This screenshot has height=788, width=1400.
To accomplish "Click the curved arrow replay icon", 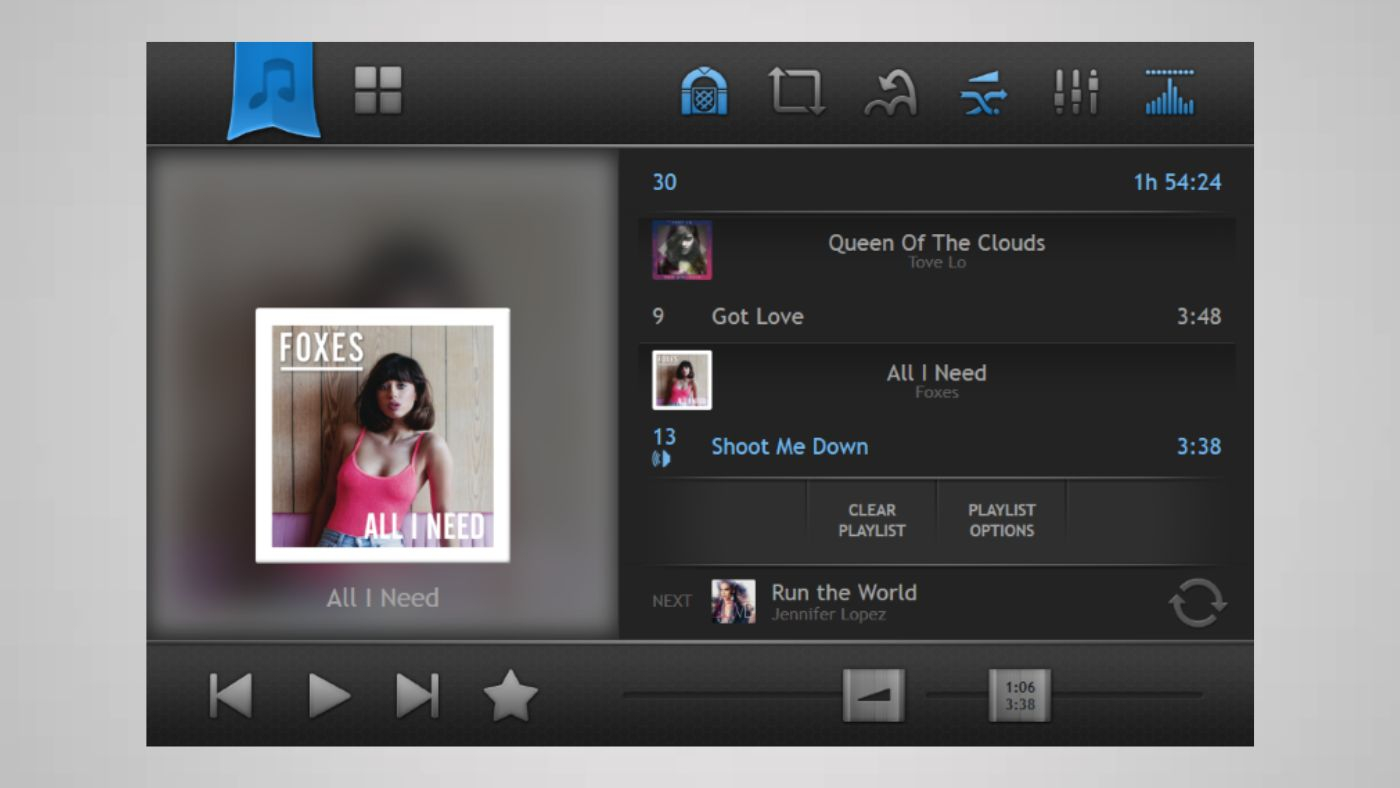I will click(890, 93).
